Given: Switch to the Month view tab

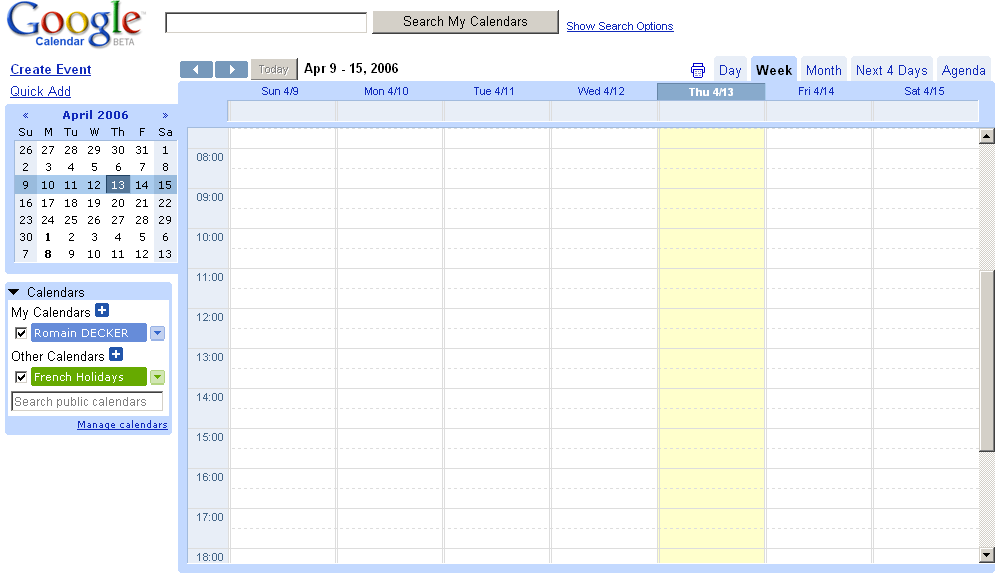Looking at the screenshot, I should [x=823, y=70].
